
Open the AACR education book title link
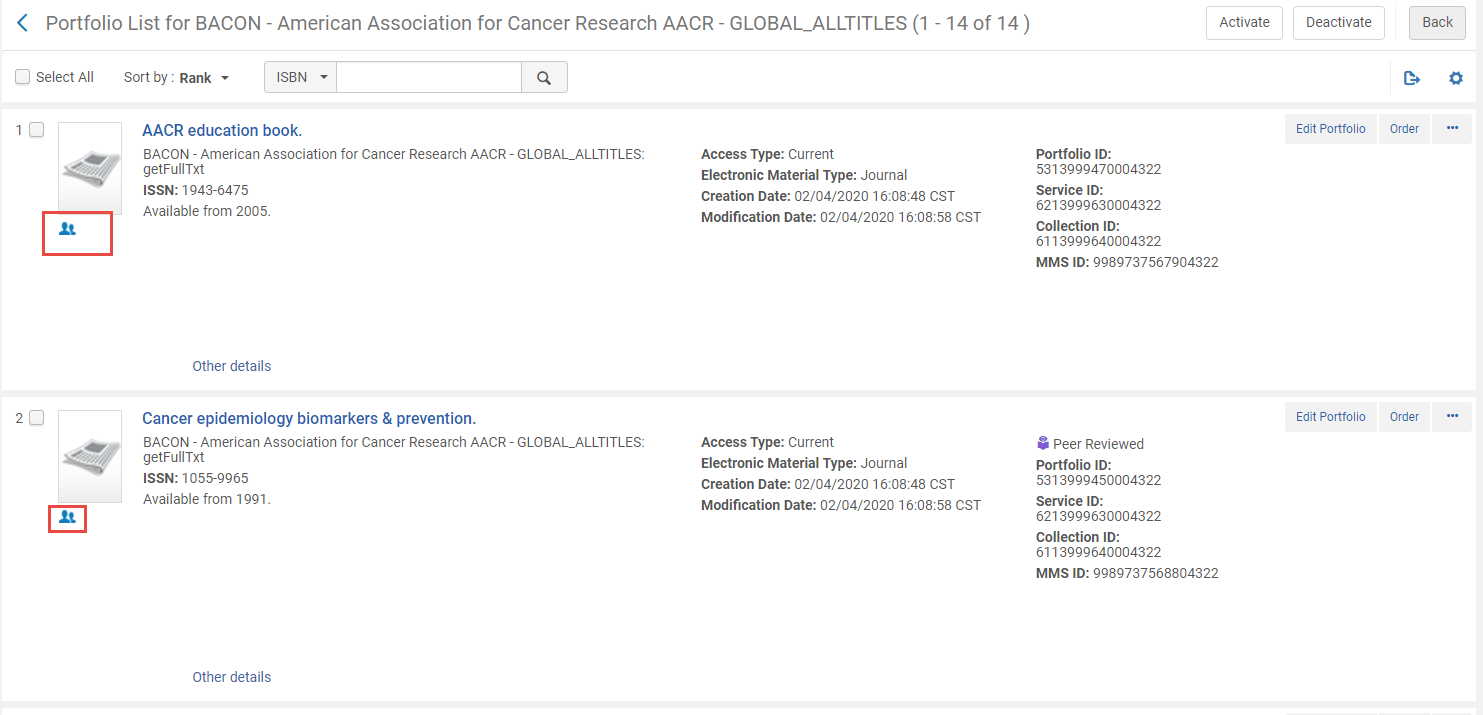tap(222, 130)
